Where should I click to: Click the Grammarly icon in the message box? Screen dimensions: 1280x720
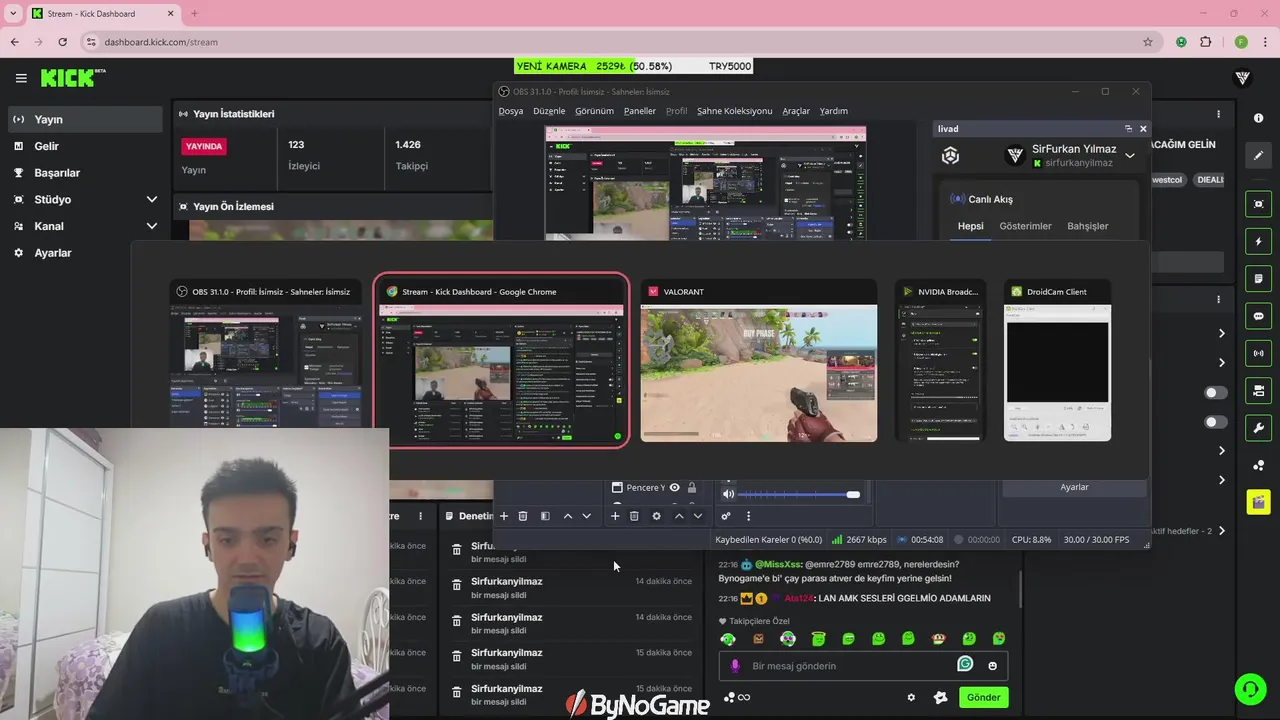coord(965,664)
